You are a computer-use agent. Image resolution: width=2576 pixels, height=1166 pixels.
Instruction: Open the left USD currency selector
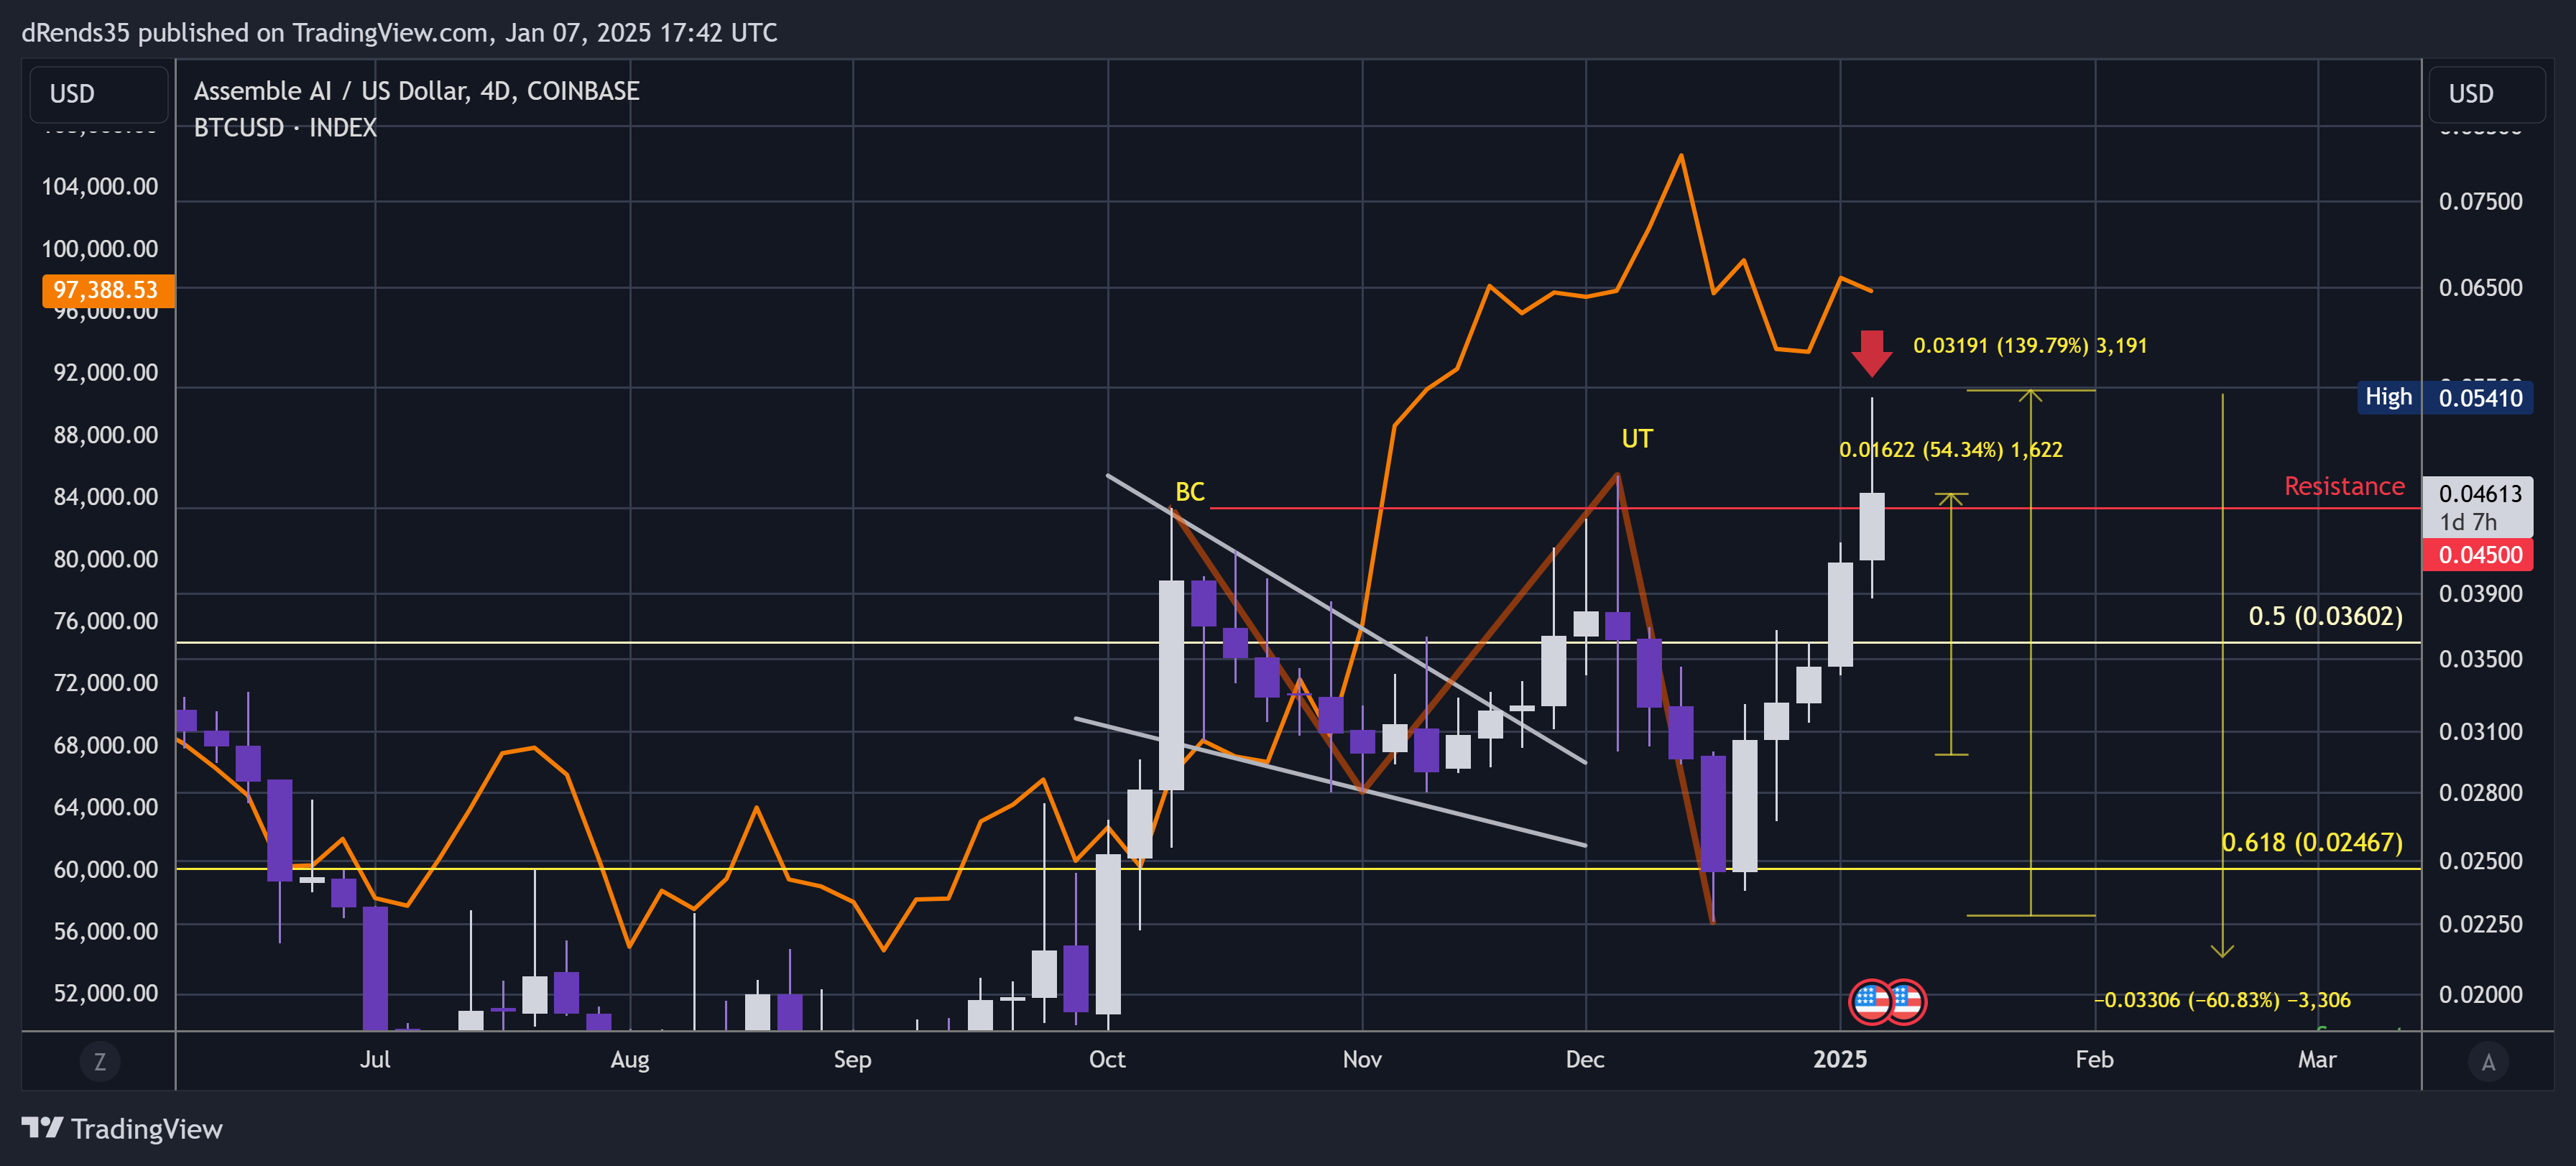click(x=98, y=94)
